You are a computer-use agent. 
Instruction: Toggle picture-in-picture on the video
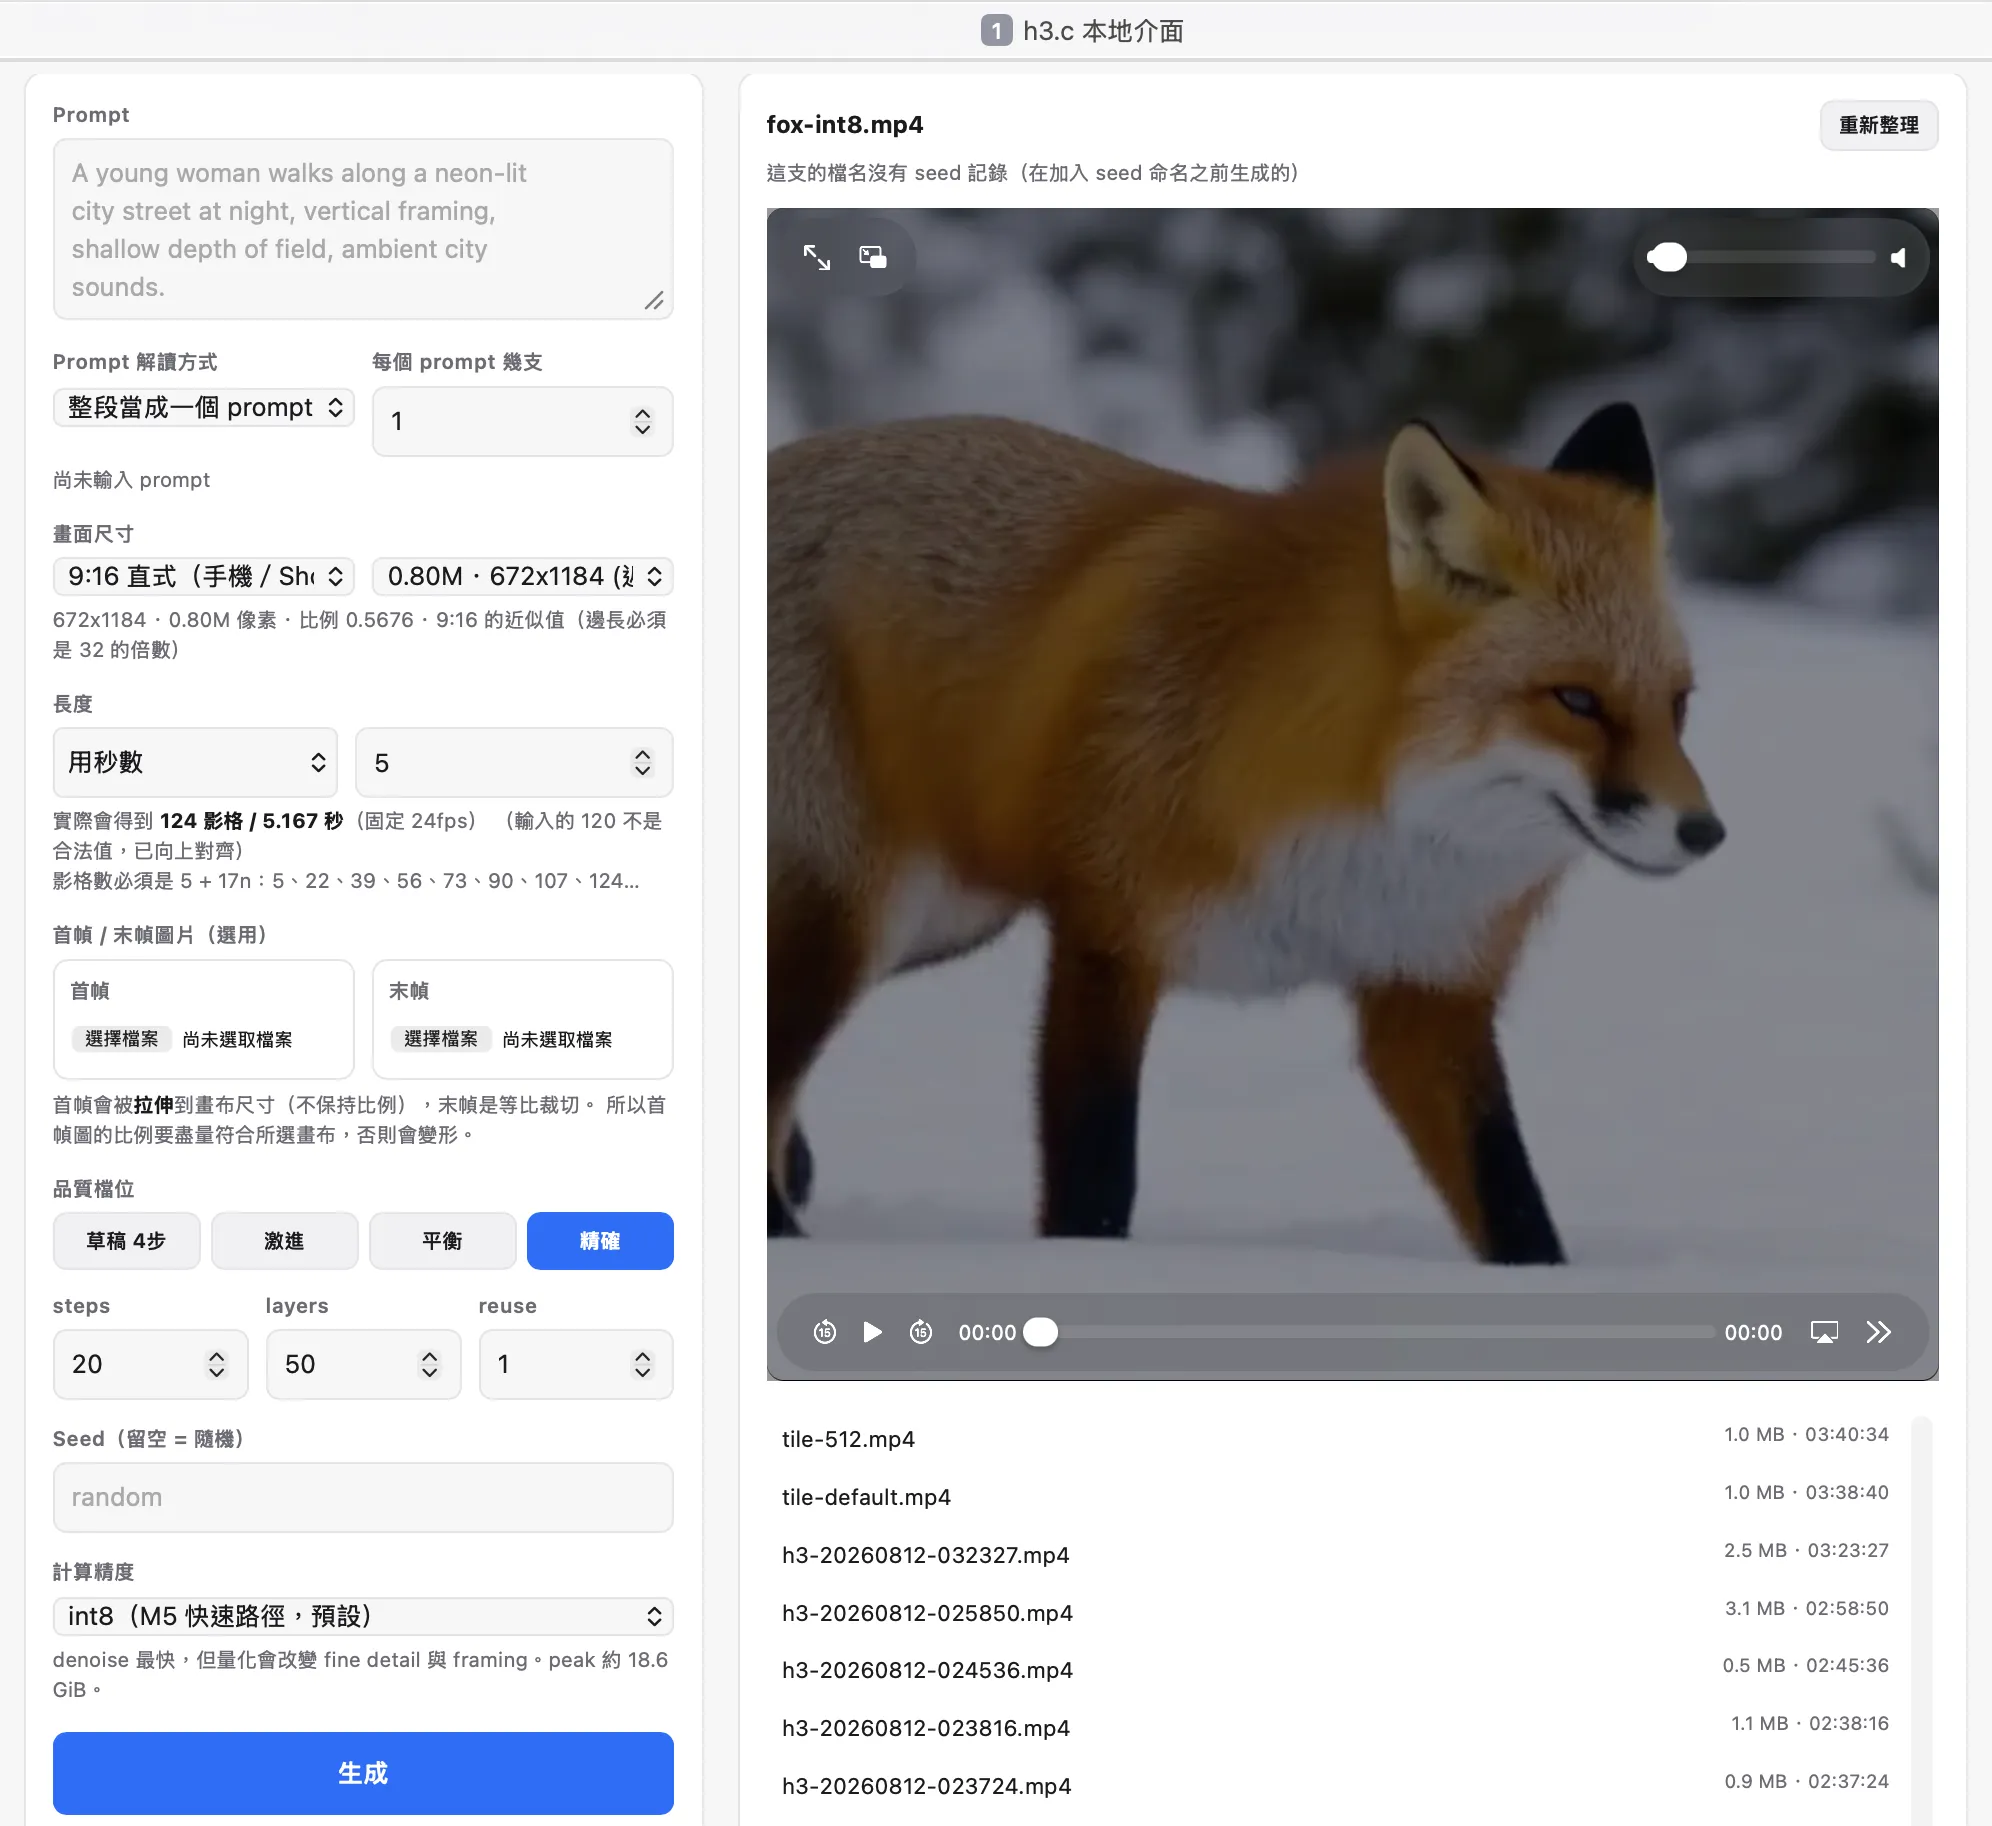tap(873, 258)
